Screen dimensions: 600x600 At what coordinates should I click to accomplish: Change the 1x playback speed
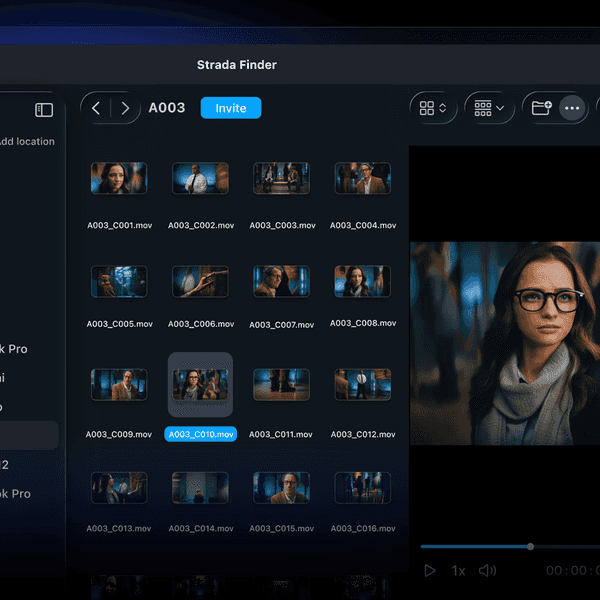coord(458,571)
